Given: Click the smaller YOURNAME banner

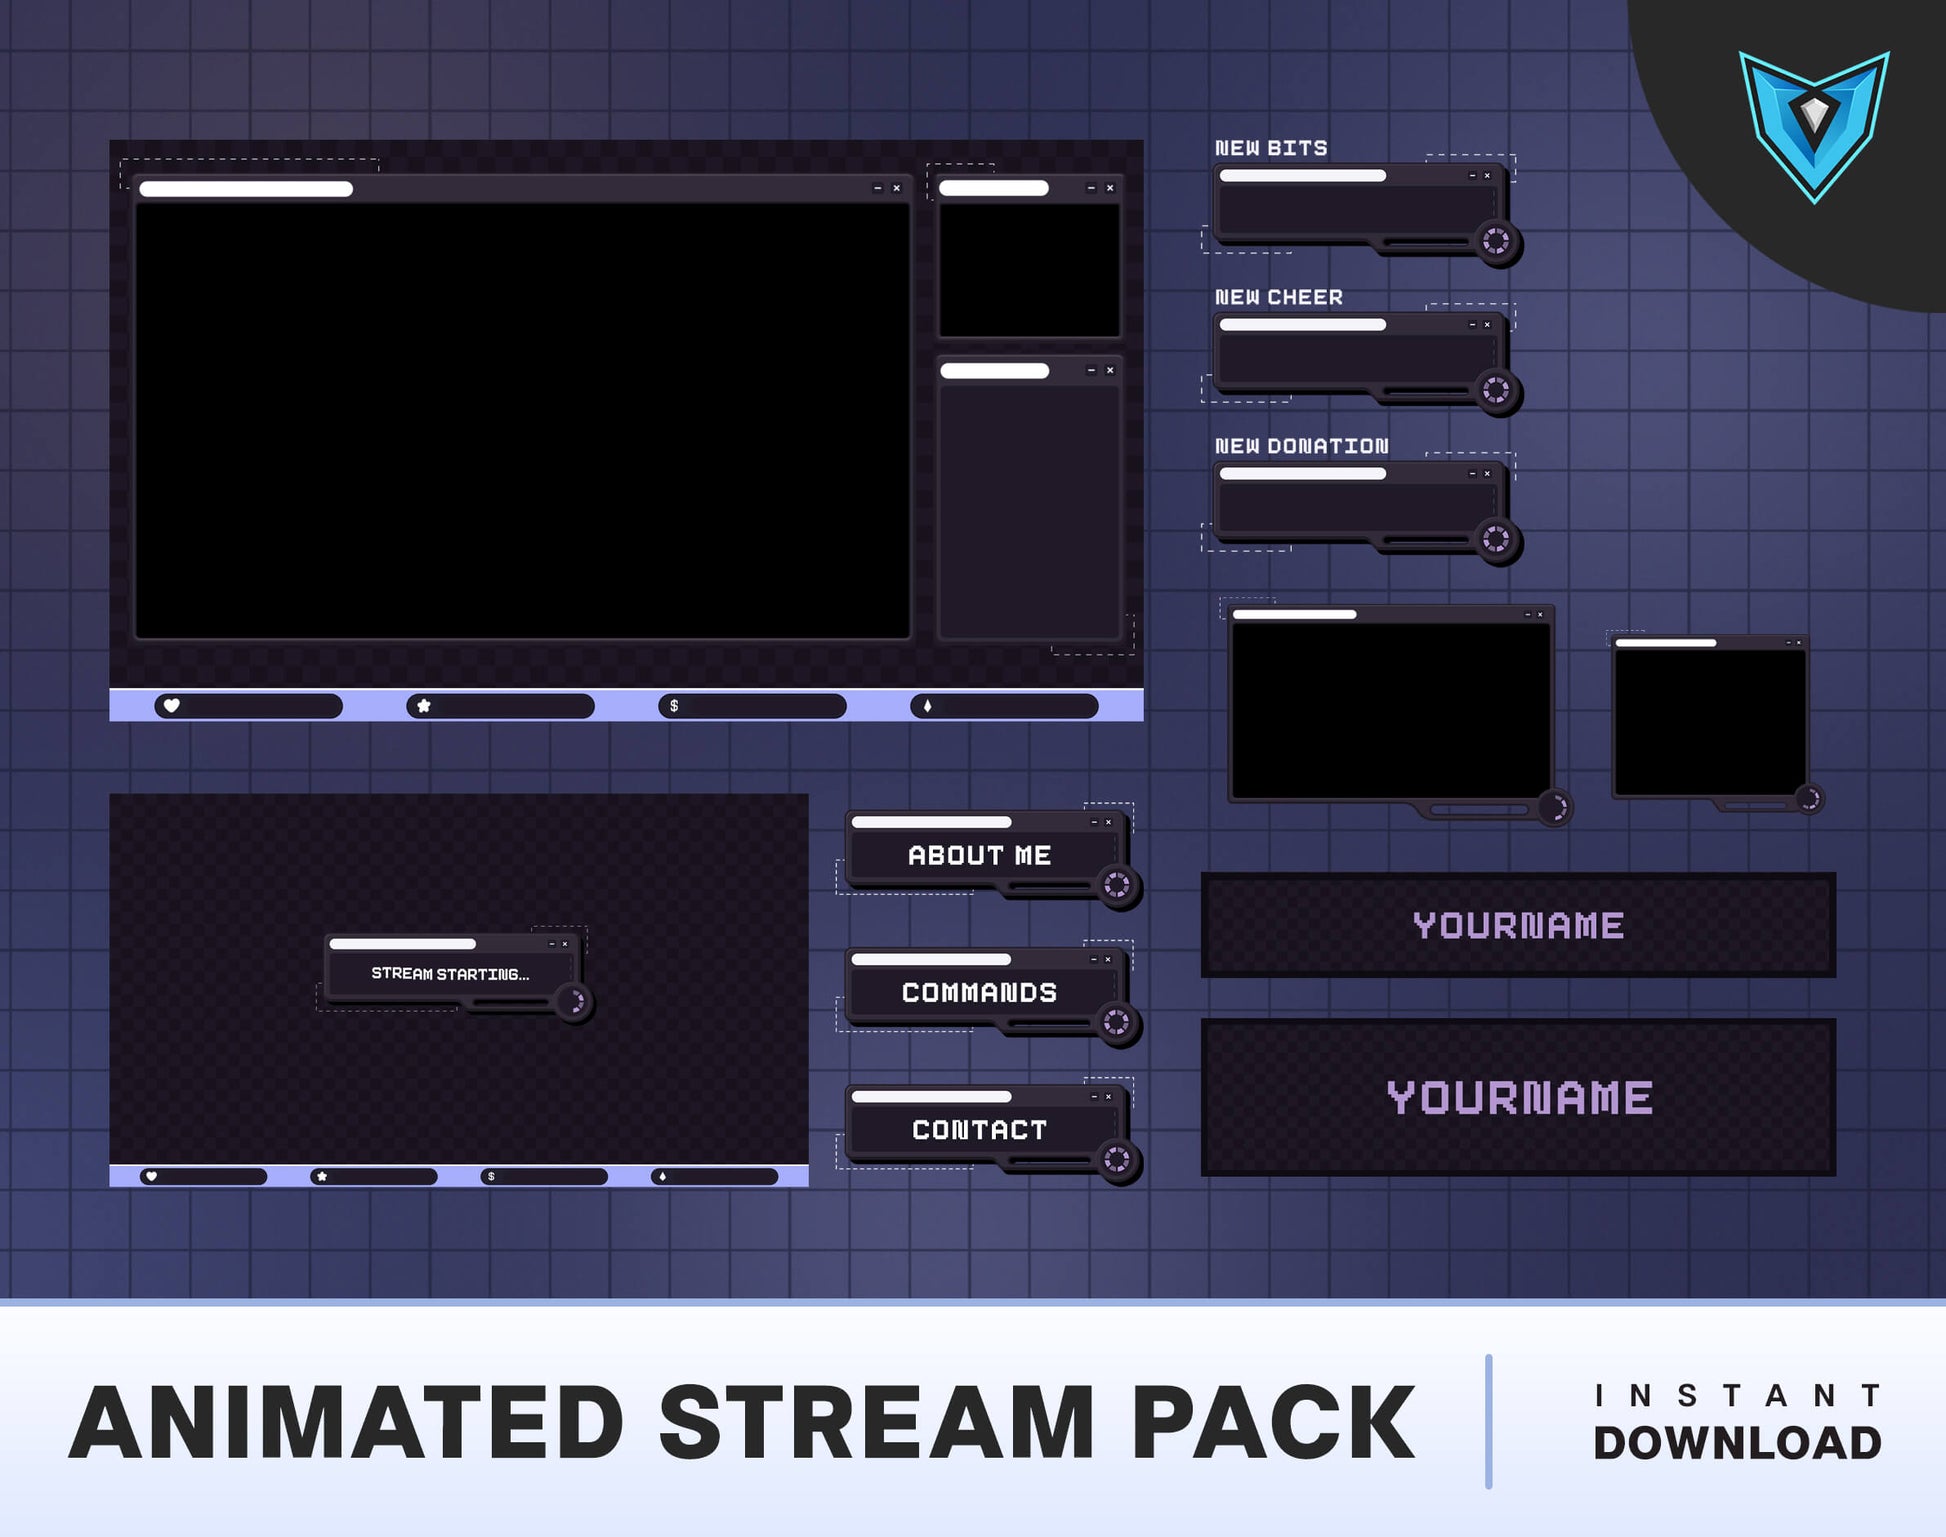Looking at the screenshot, I should coord(1518,925).
